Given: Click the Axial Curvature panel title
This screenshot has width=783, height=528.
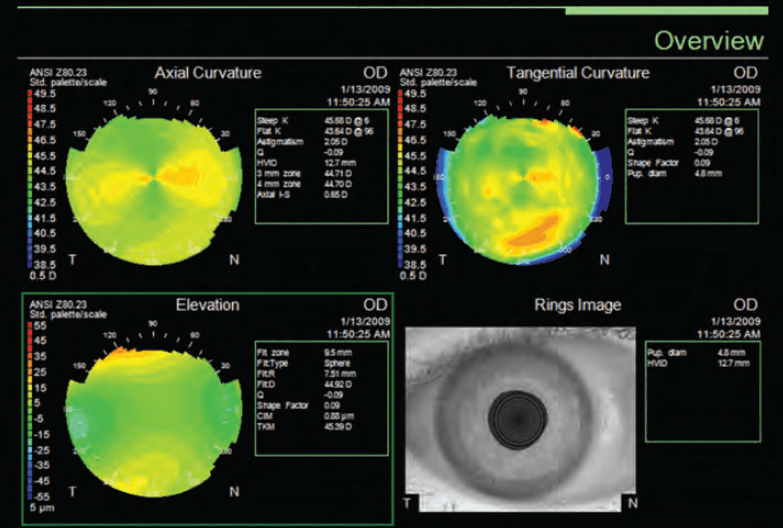Looking at the screenshot, I should coord(208,73).
